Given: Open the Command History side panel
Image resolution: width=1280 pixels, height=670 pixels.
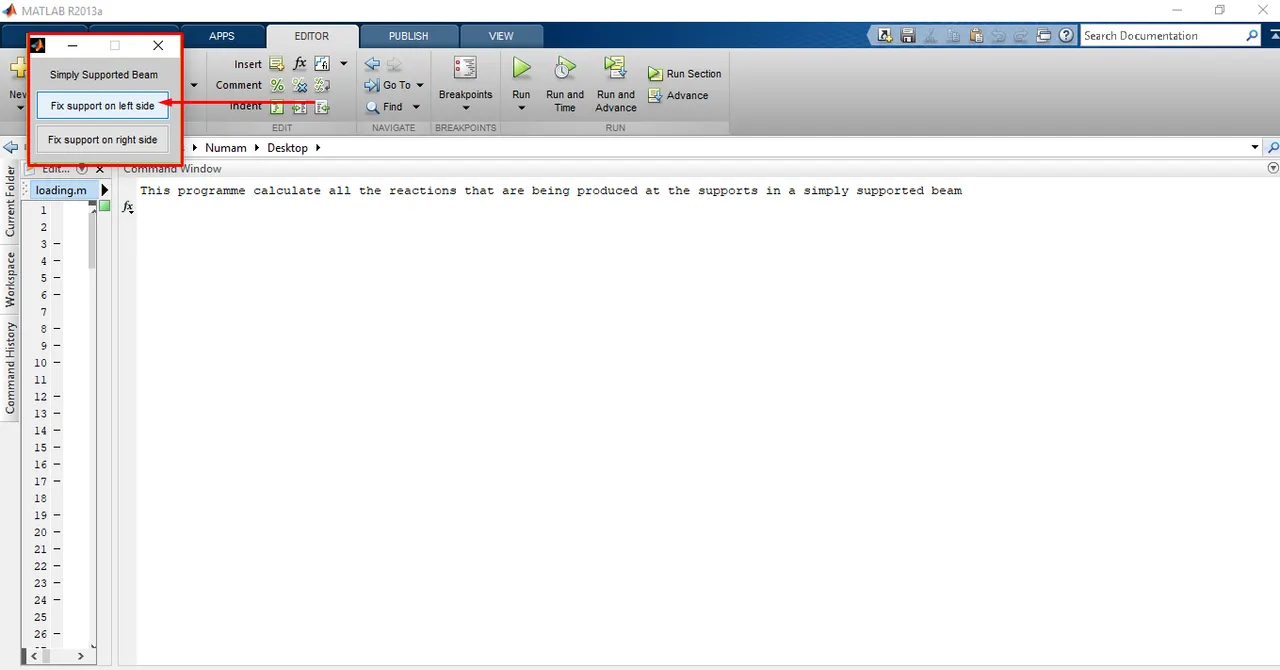Looking at the screenshot, I should (10, 367).
